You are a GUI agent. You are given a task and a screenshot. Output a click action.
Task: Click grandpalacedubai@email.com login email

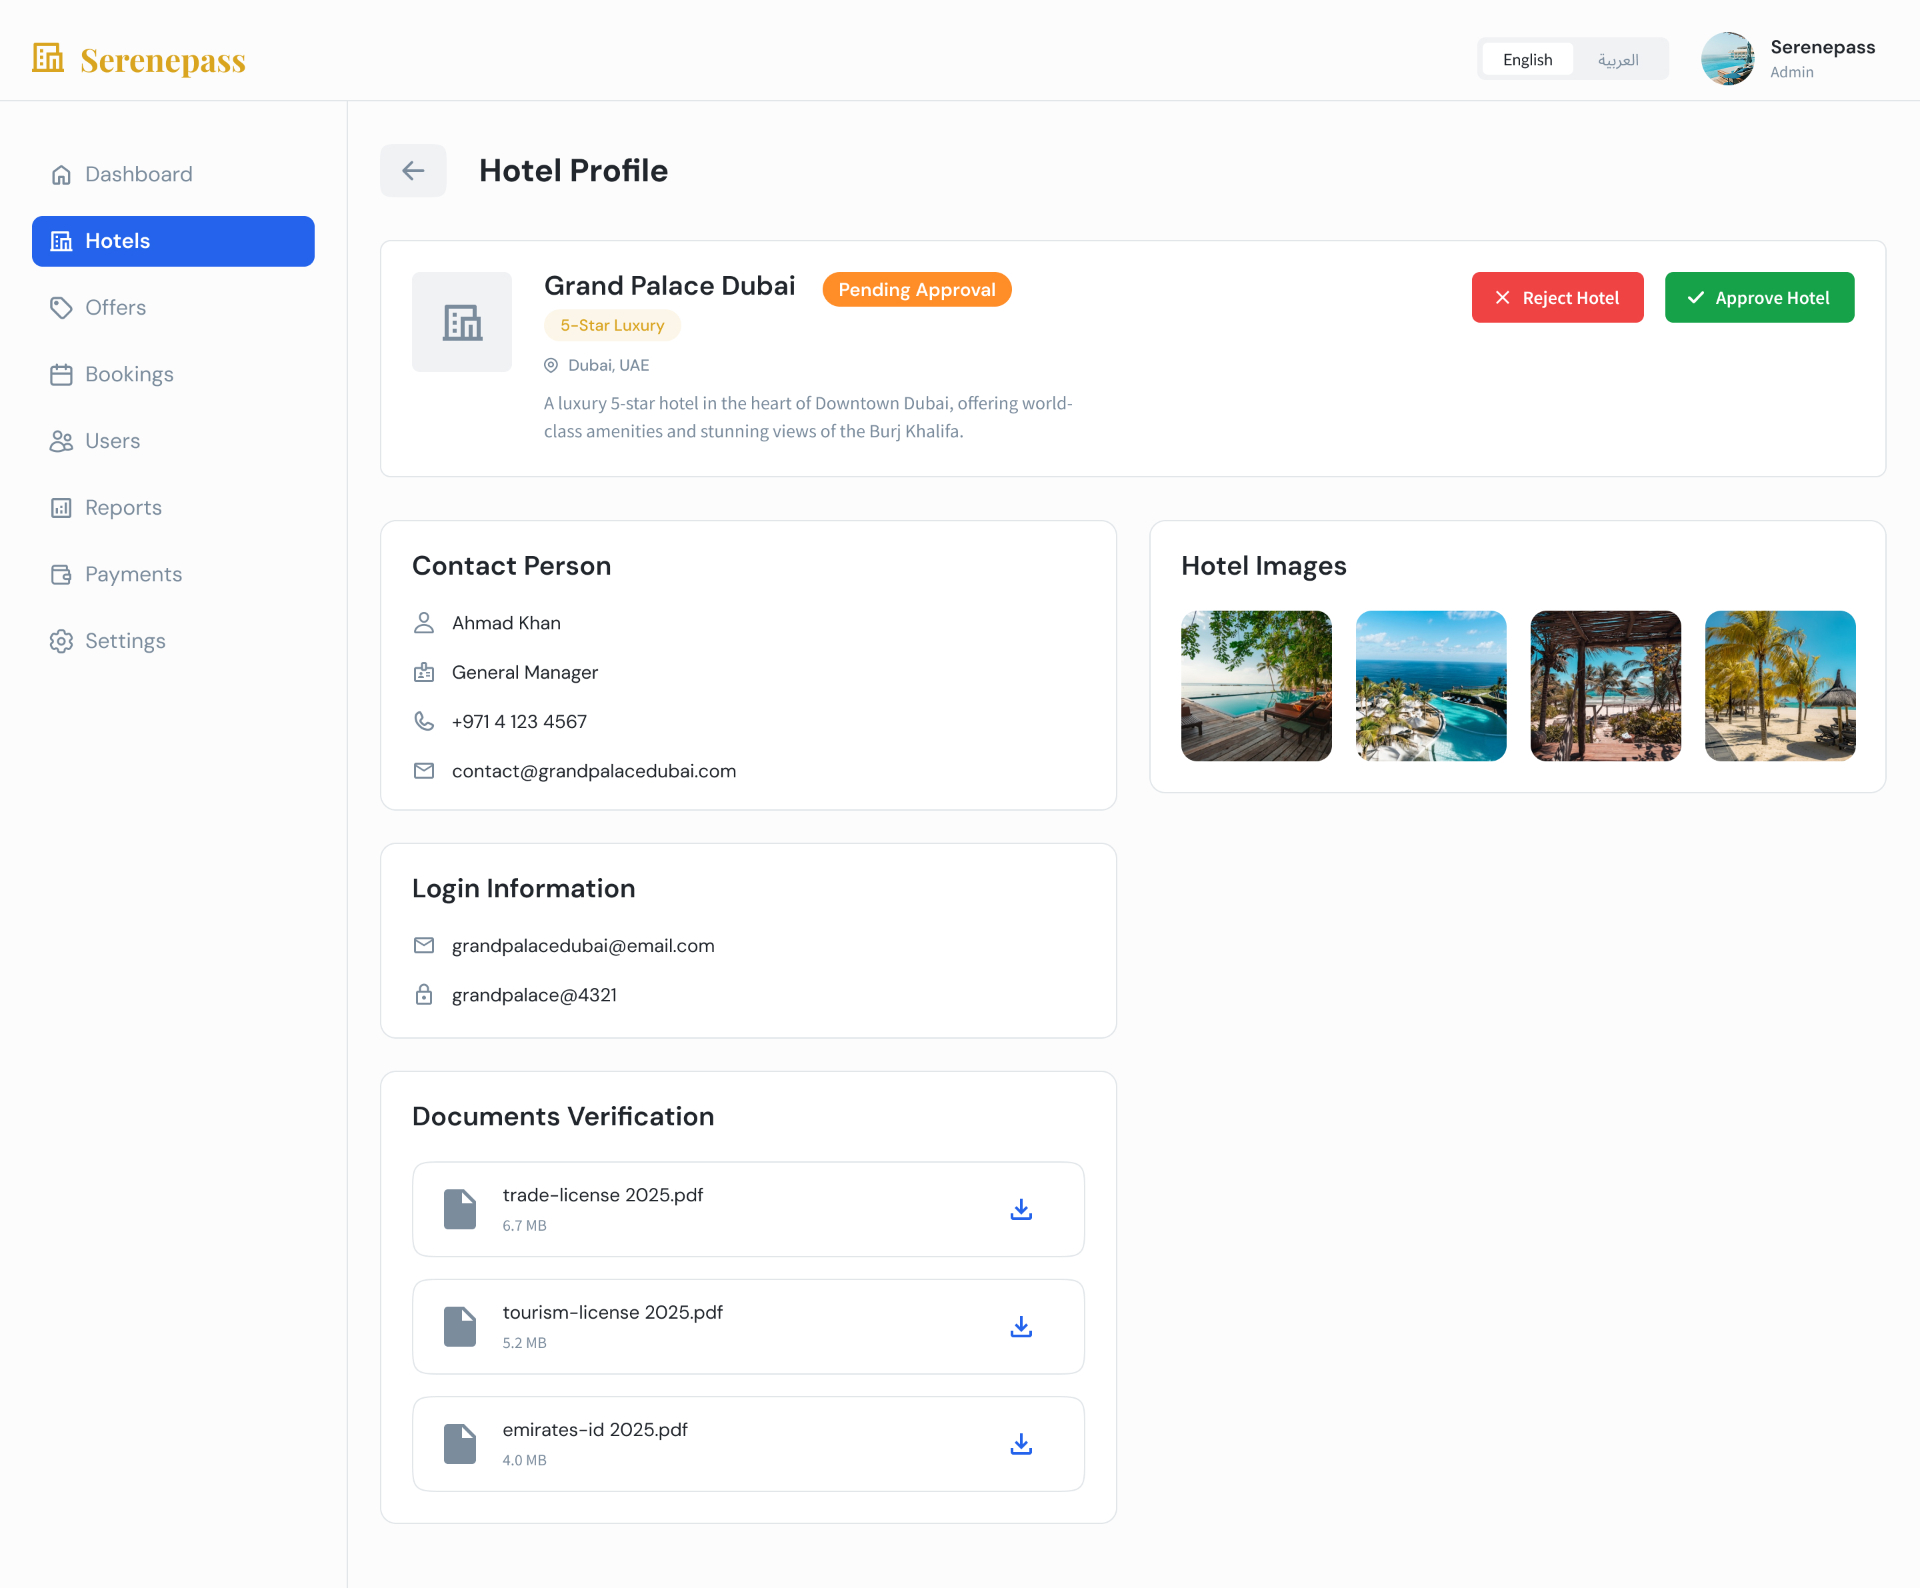click(x=583, y=946)
